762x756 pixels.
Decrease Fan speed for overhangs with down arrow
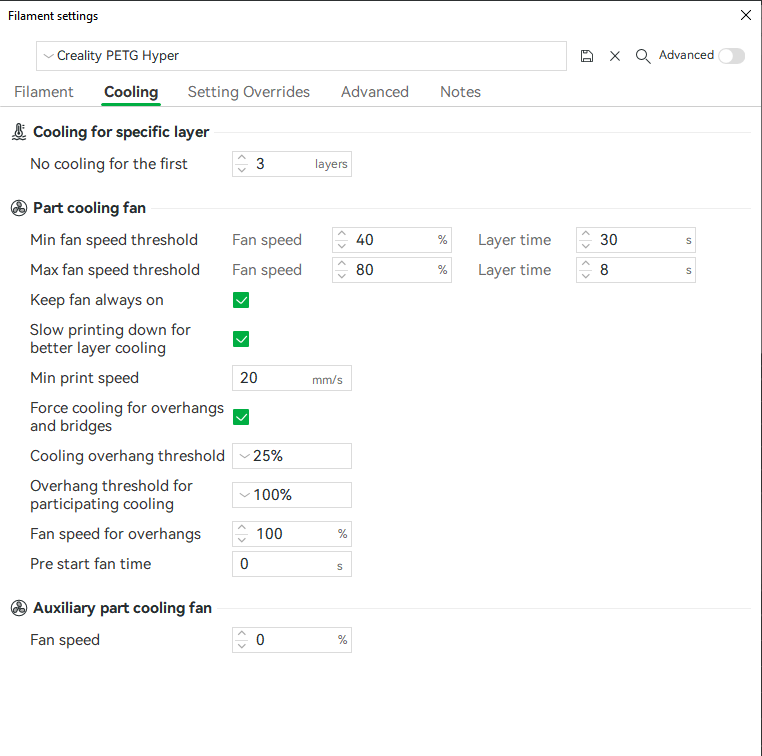tap(241, 540)
